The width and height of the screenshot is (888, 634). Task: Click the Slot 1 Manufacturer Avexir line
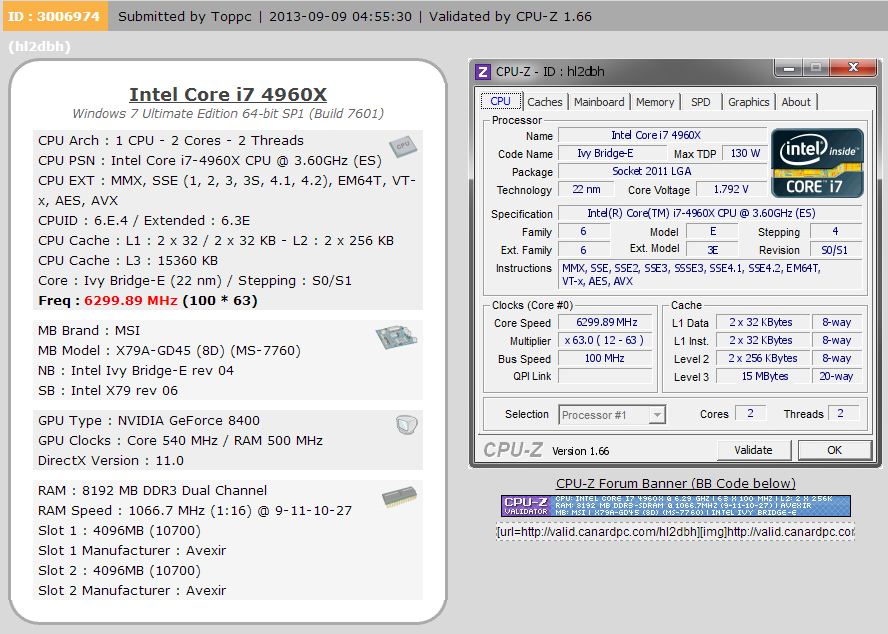coord(132,551)
